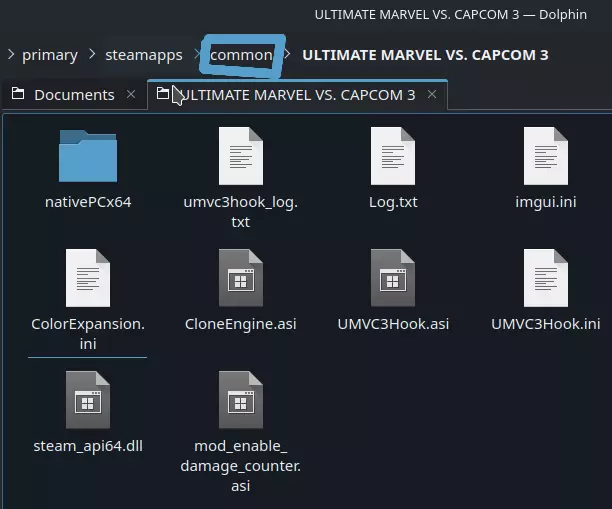Image resolution: width=612 pixels, height=509 pixels.
Task: Select the CloneEngine.asi file icon
Action: tap(241, 278)
